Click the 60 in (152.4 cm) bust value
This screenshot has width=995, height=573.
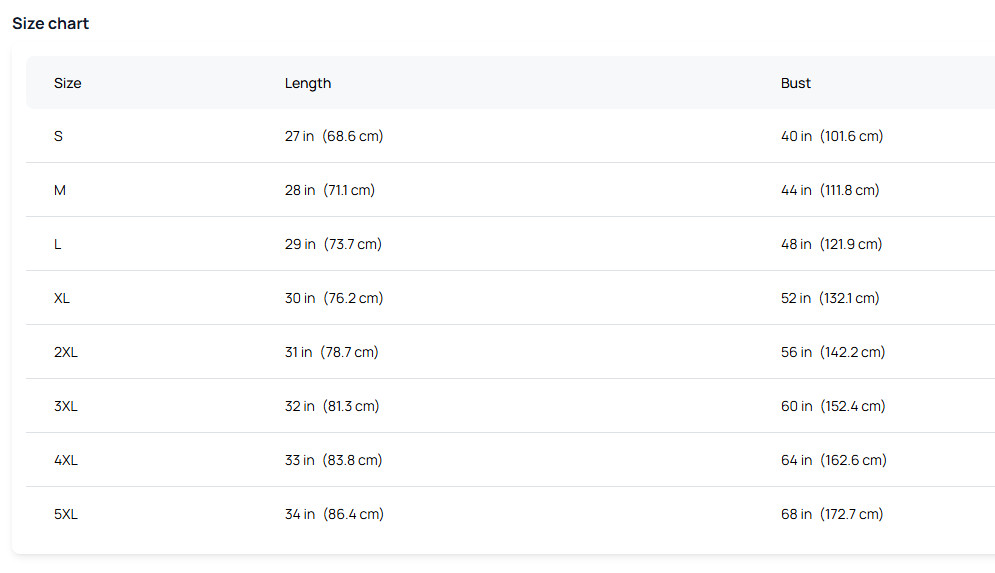[833, 406]
